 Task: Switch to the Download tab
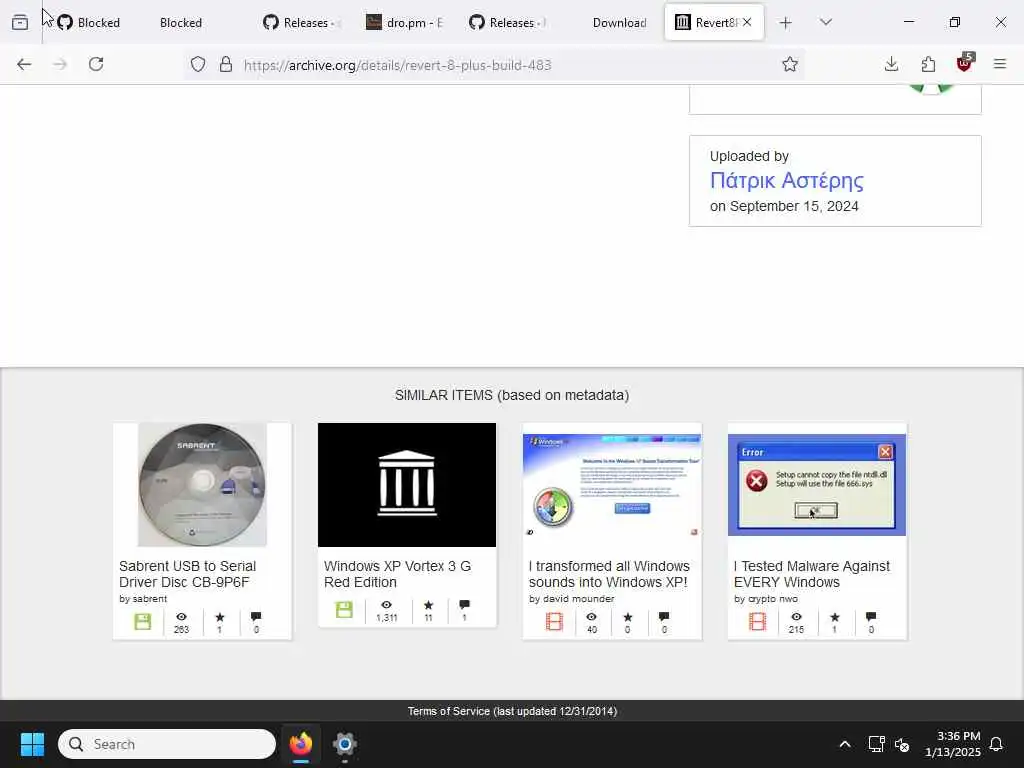coord(619,23)
